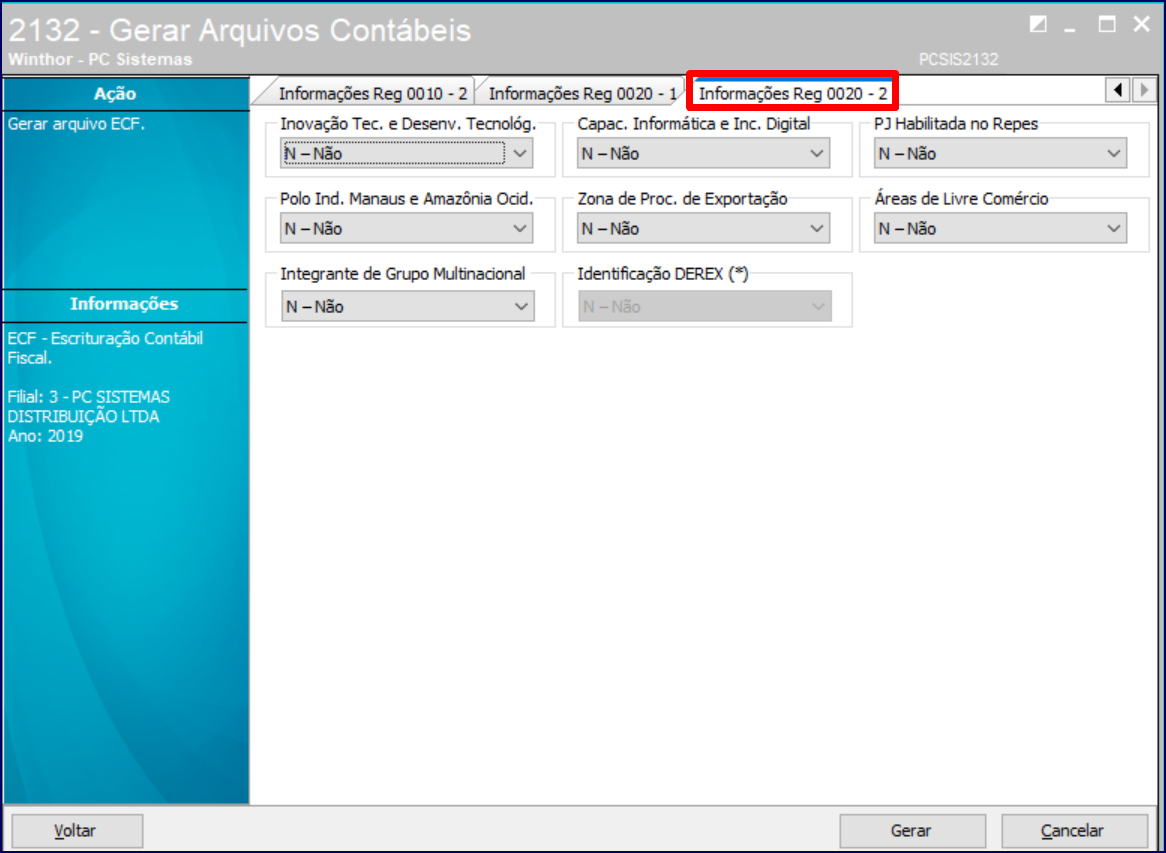Open Polo Ind. Manaus e Amazônia Ocid. dropdown
1166x853 pixels.
[x=407, y=228]
